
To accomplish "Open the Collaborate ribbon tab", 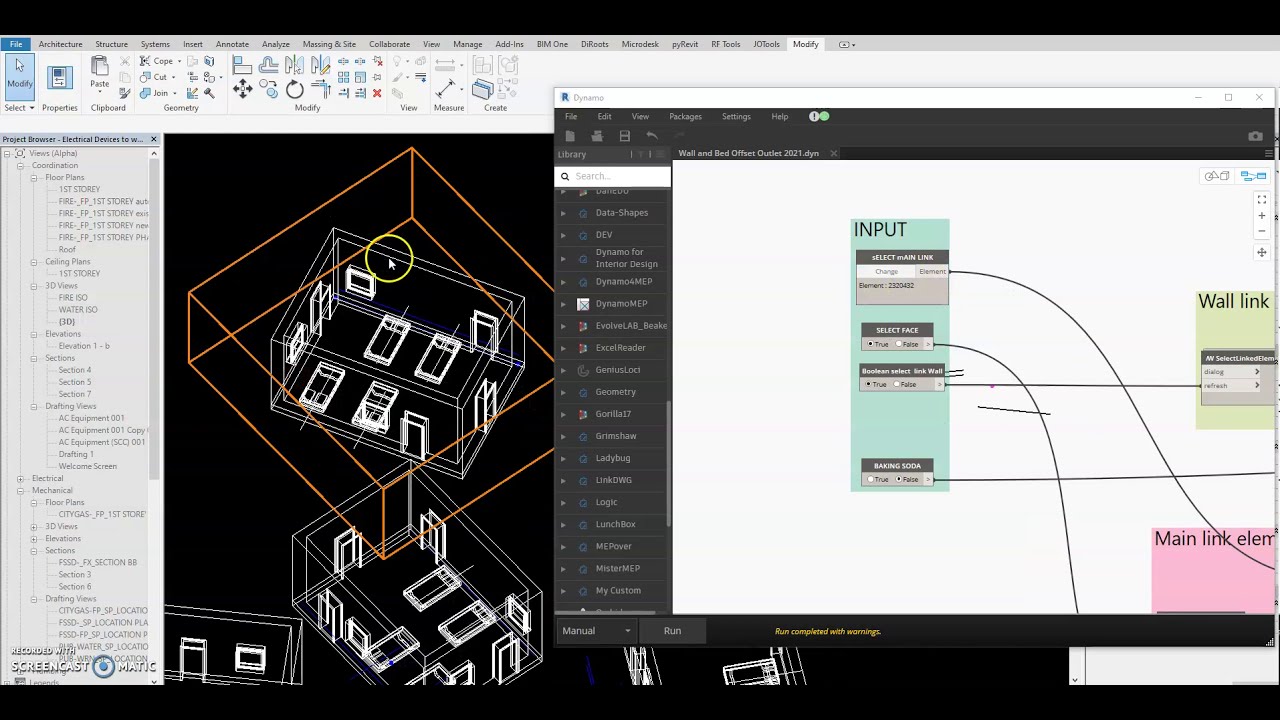I will [389, 44].
